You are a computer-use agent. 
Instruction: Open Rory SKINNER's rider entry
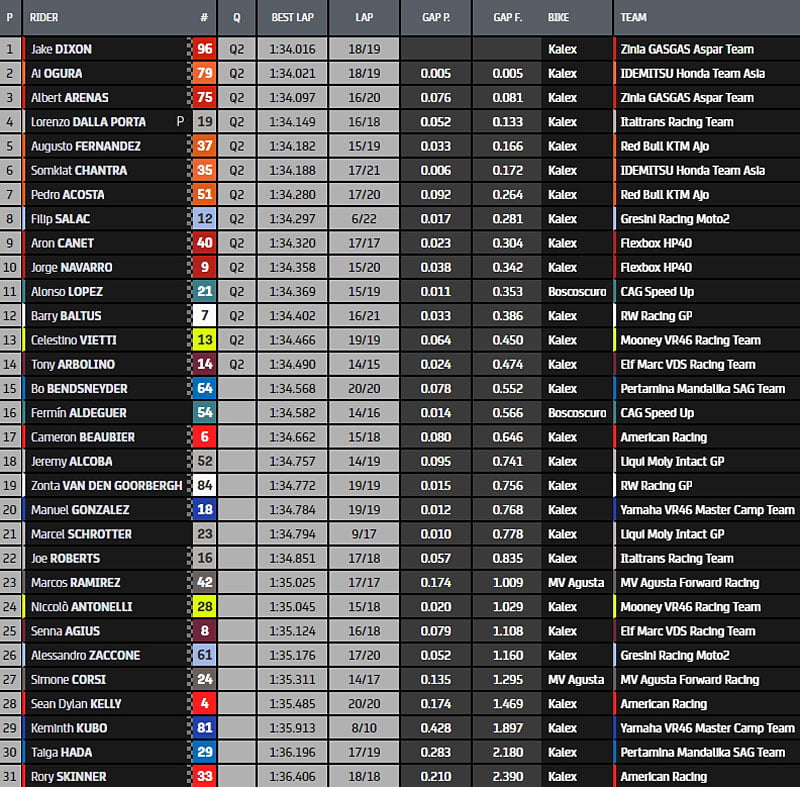tap(68, 777)
